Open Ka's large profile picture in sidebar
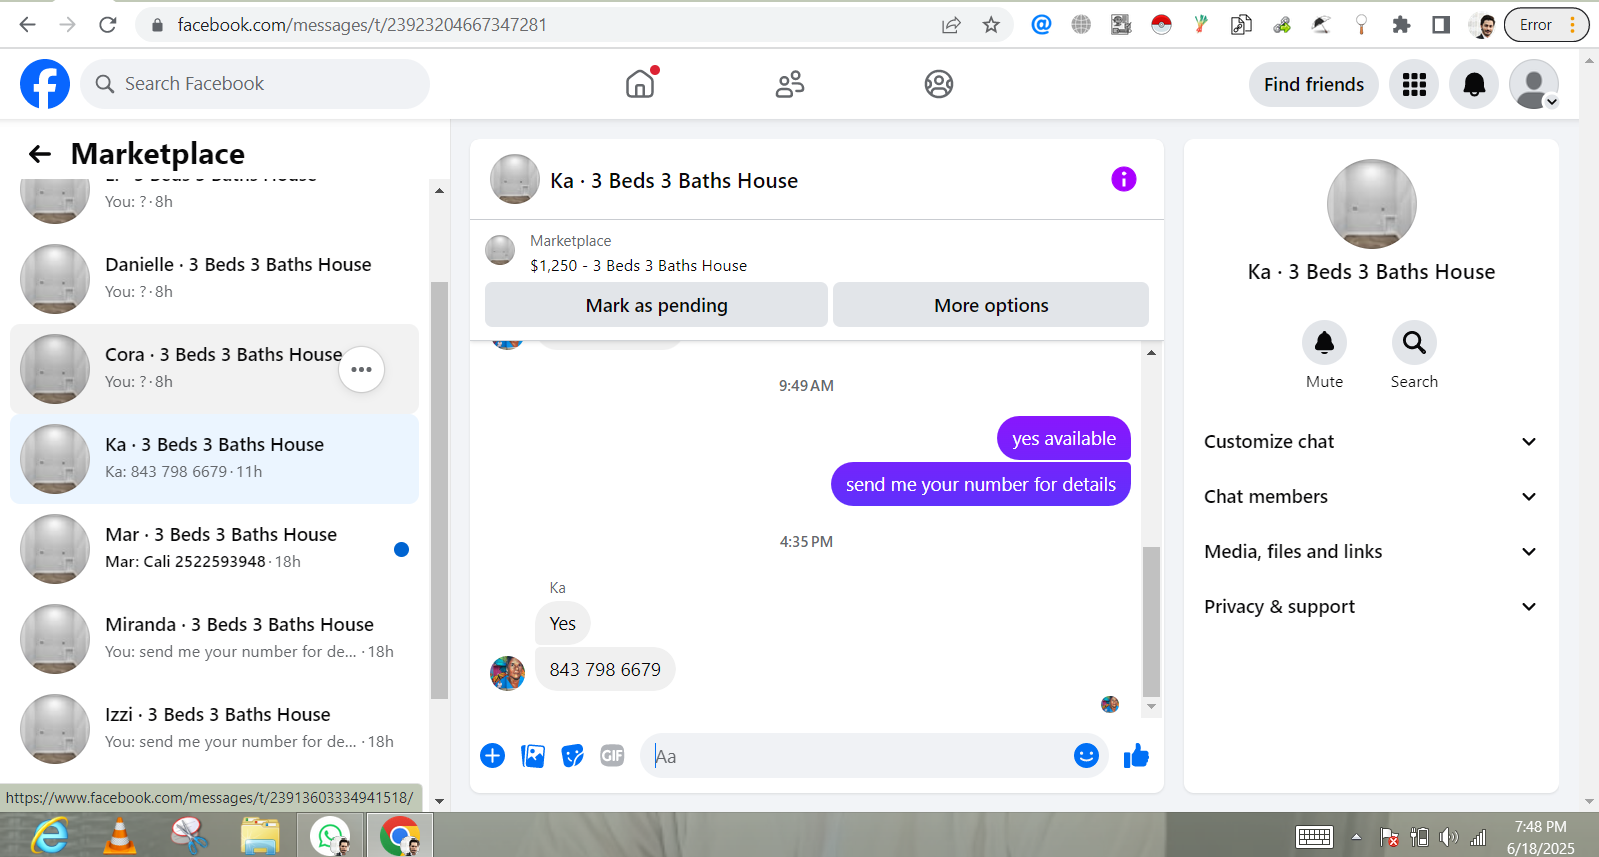Viewport: 1599px width, 857px height. point(1371,204)
